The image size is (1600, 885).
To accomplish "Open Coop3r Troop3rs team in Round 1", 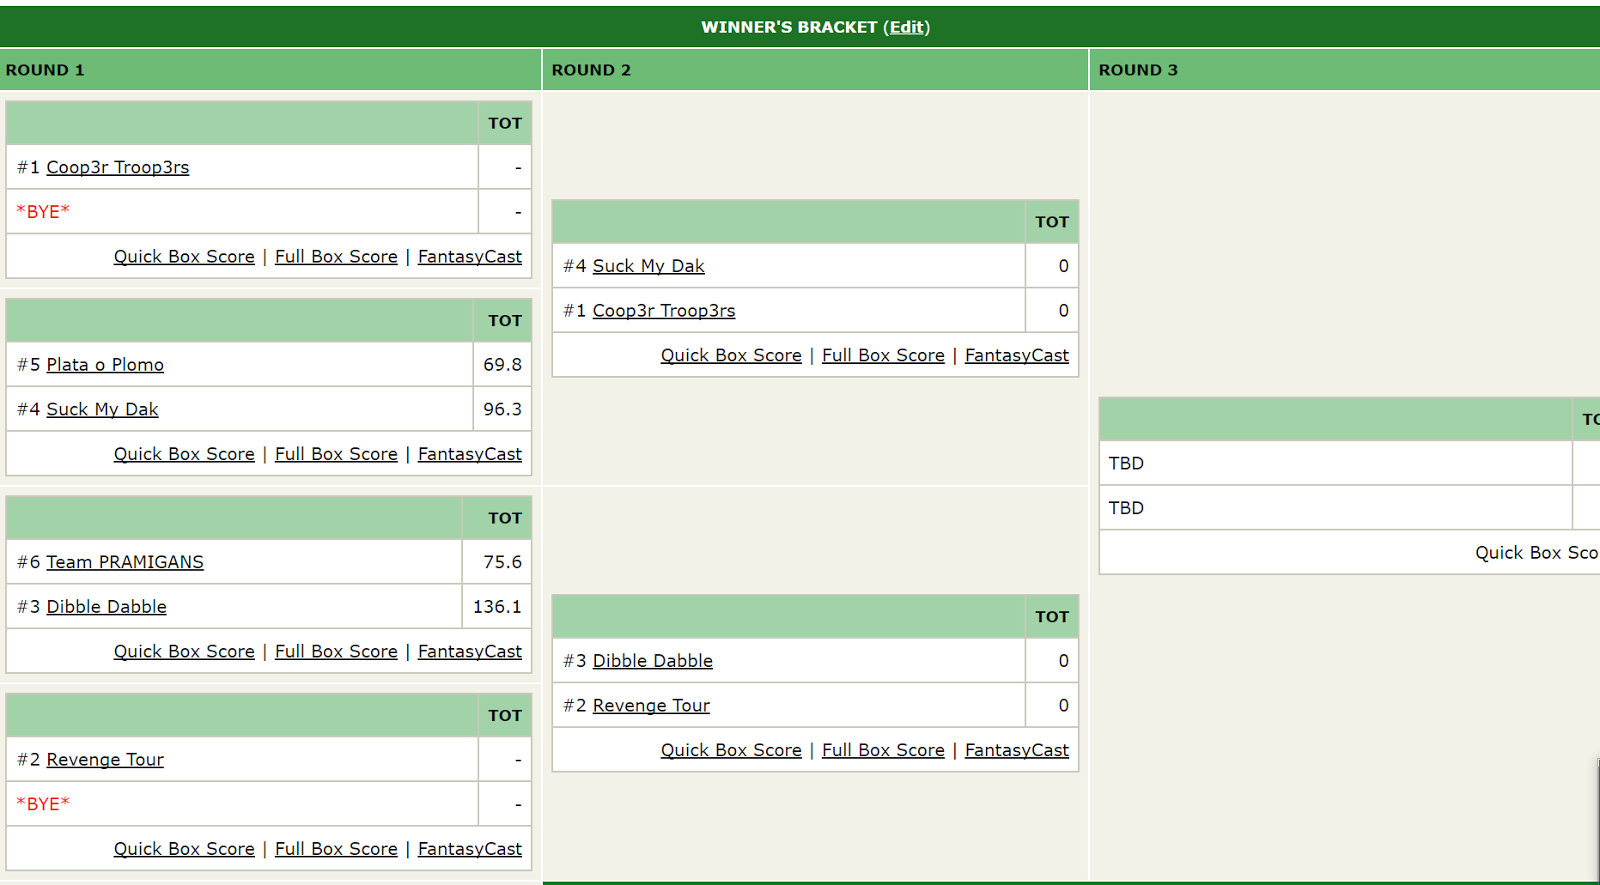I will (117, 167).
